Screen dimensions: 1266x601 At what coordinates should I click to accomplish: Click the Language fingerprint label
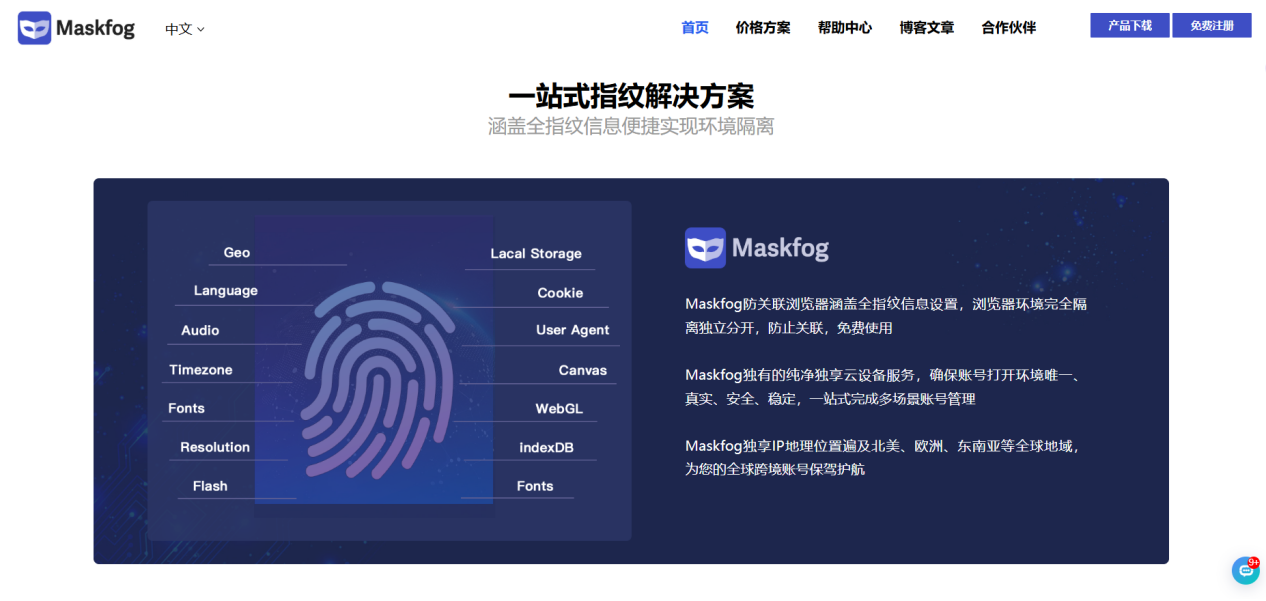pos(226,291)
